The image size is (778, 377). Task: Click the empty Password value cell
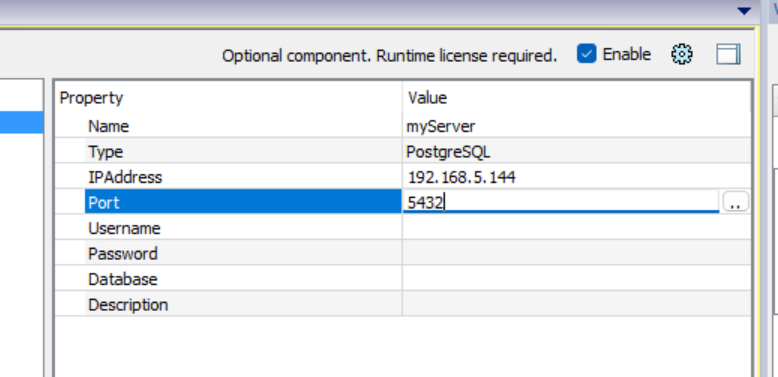(x=577, y=253)
